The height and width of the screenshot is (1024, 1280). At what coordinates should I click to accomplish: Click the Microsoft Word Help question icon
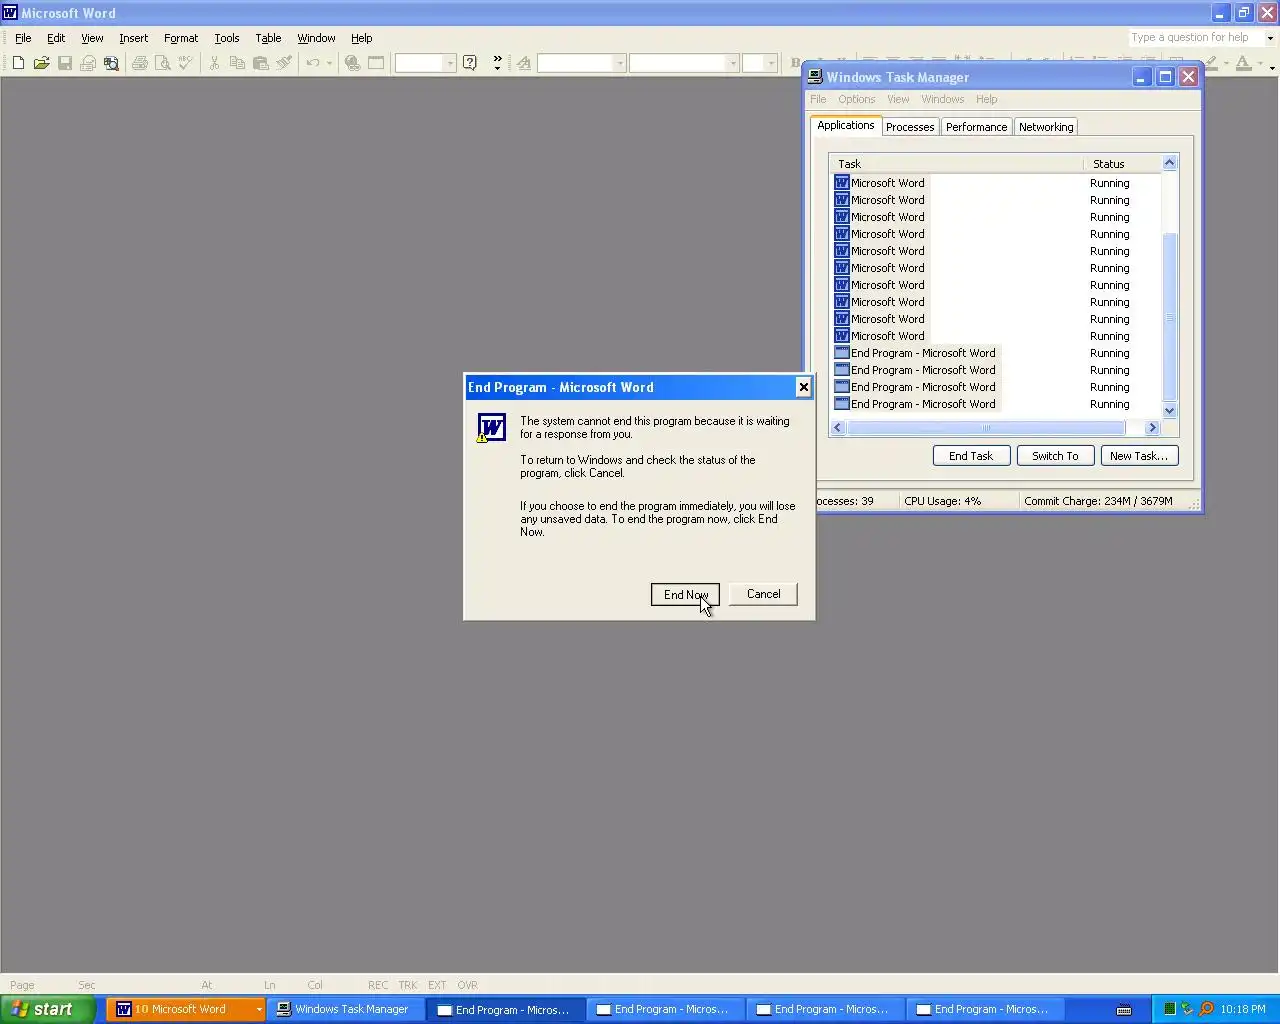coord(470,63)
